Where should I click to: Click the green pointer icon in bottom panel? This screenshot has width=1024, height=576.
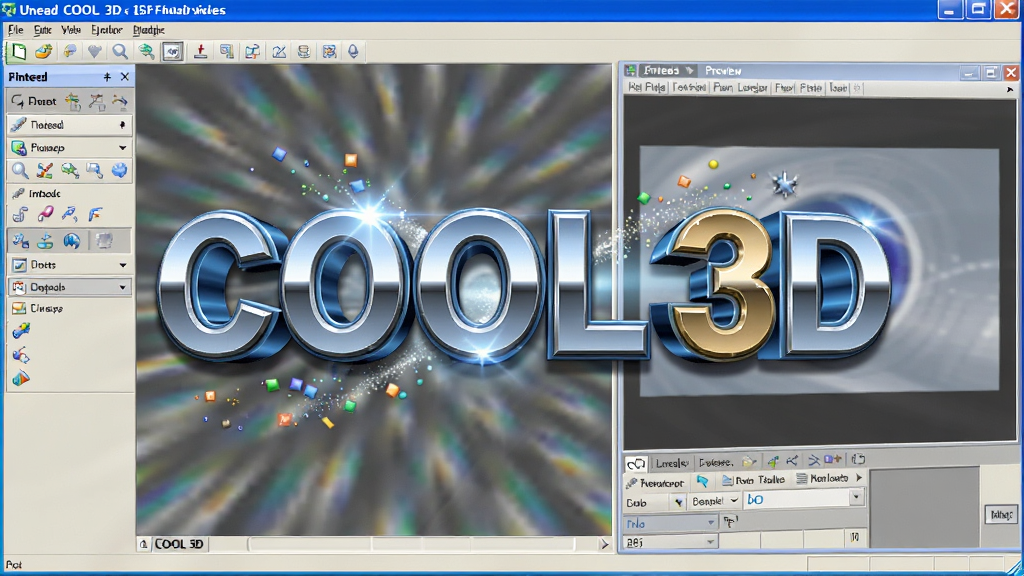773,462
